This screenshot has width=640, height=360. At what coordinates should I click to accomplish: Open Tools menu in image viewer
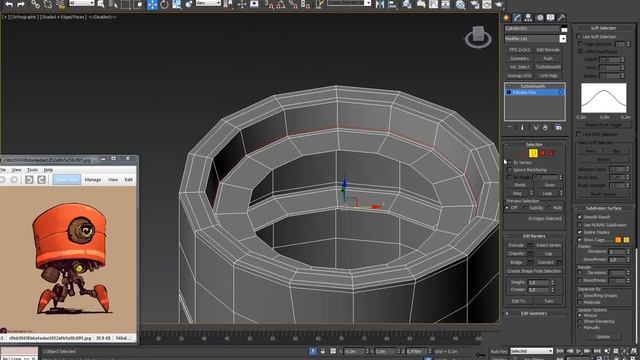[32, 170]
